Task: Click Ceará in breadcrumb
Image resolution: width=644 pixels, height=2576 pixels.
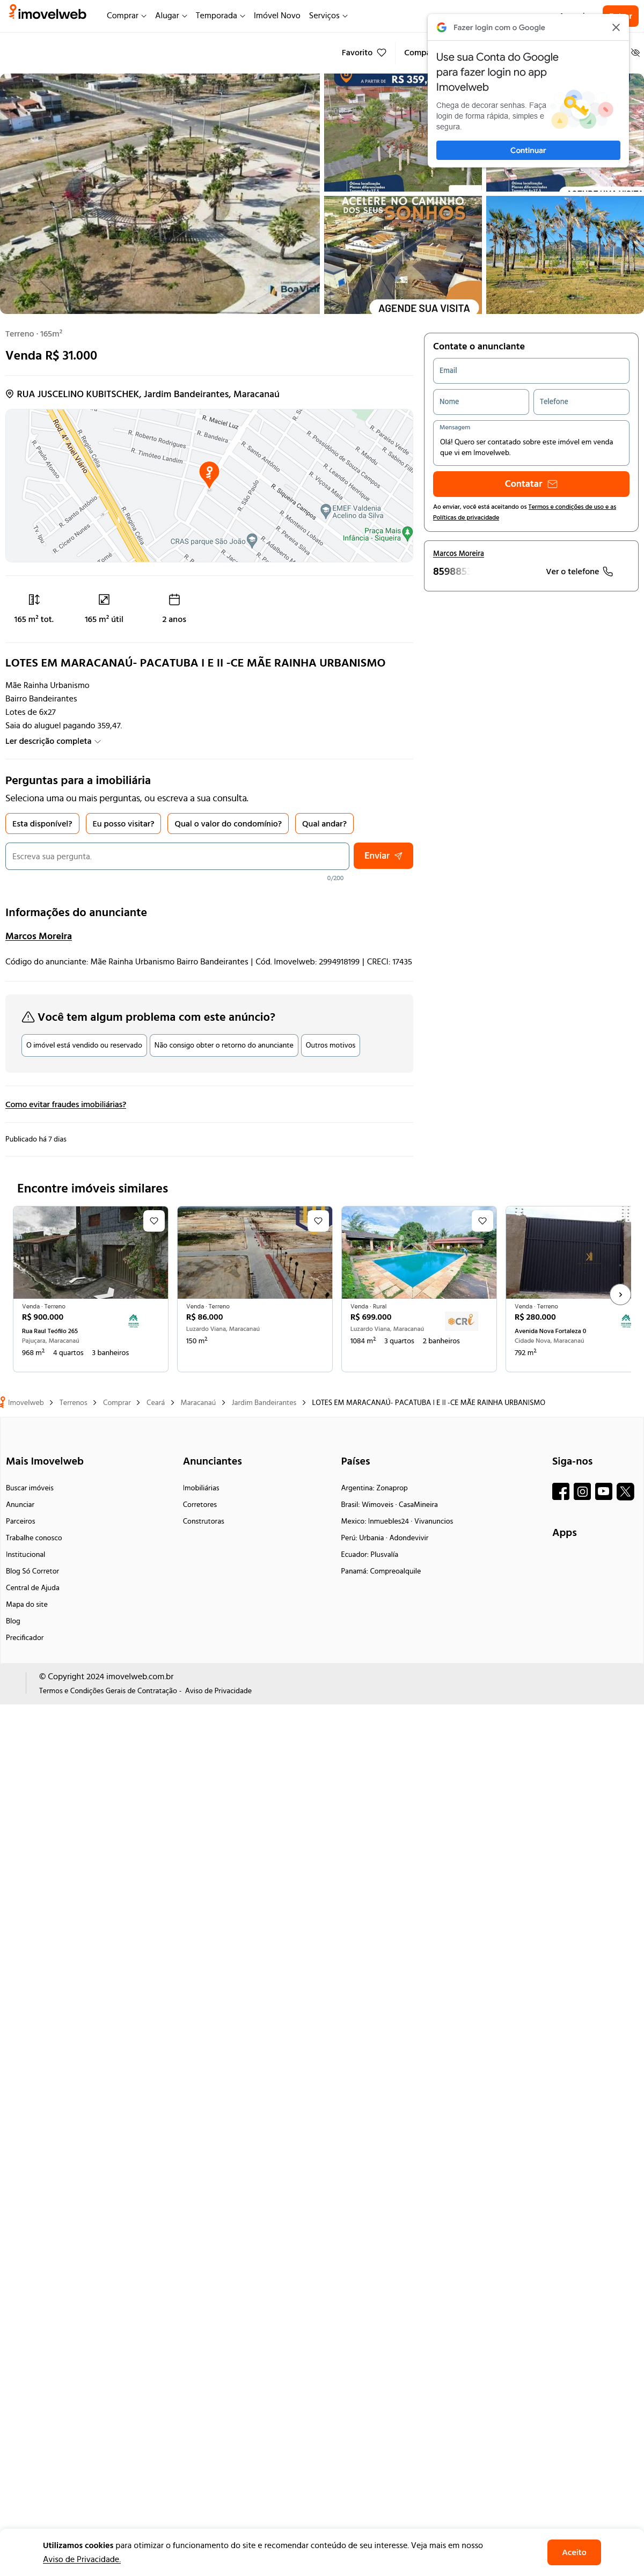Action: [156, 1402]
